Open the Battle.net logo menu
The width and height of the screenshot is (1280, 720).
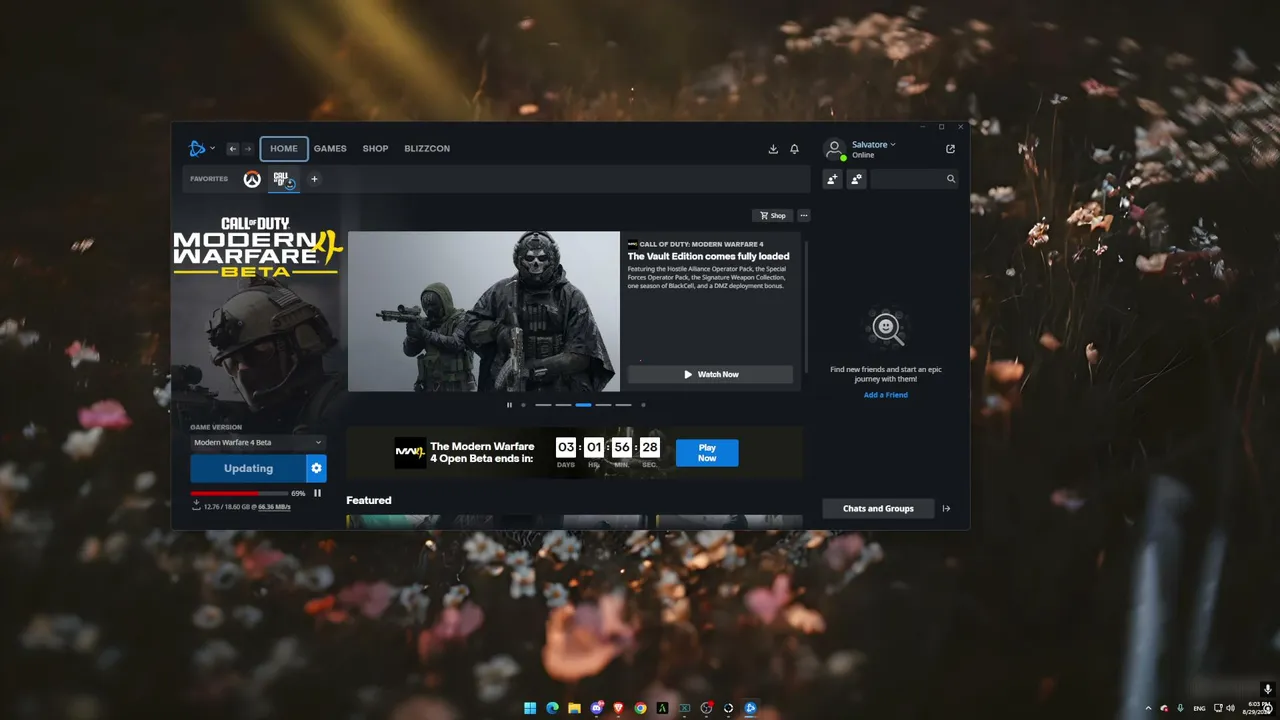click(201, 149)
